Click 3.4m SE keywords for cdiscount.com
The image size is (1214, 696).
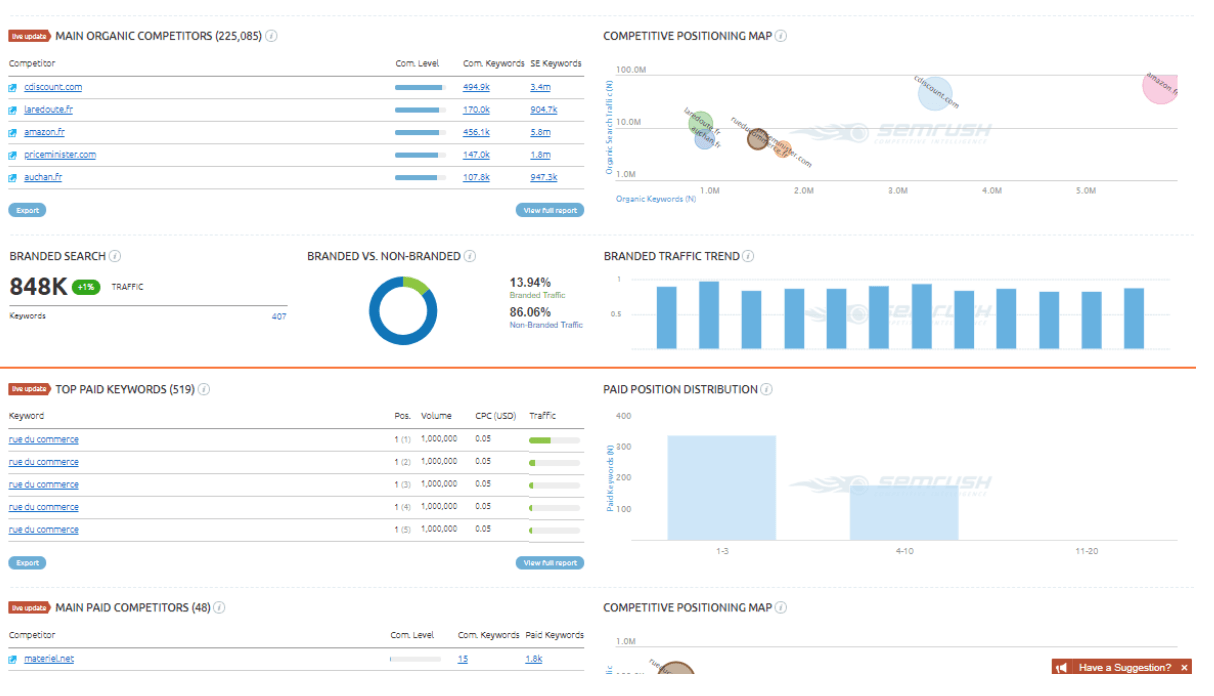540,87
